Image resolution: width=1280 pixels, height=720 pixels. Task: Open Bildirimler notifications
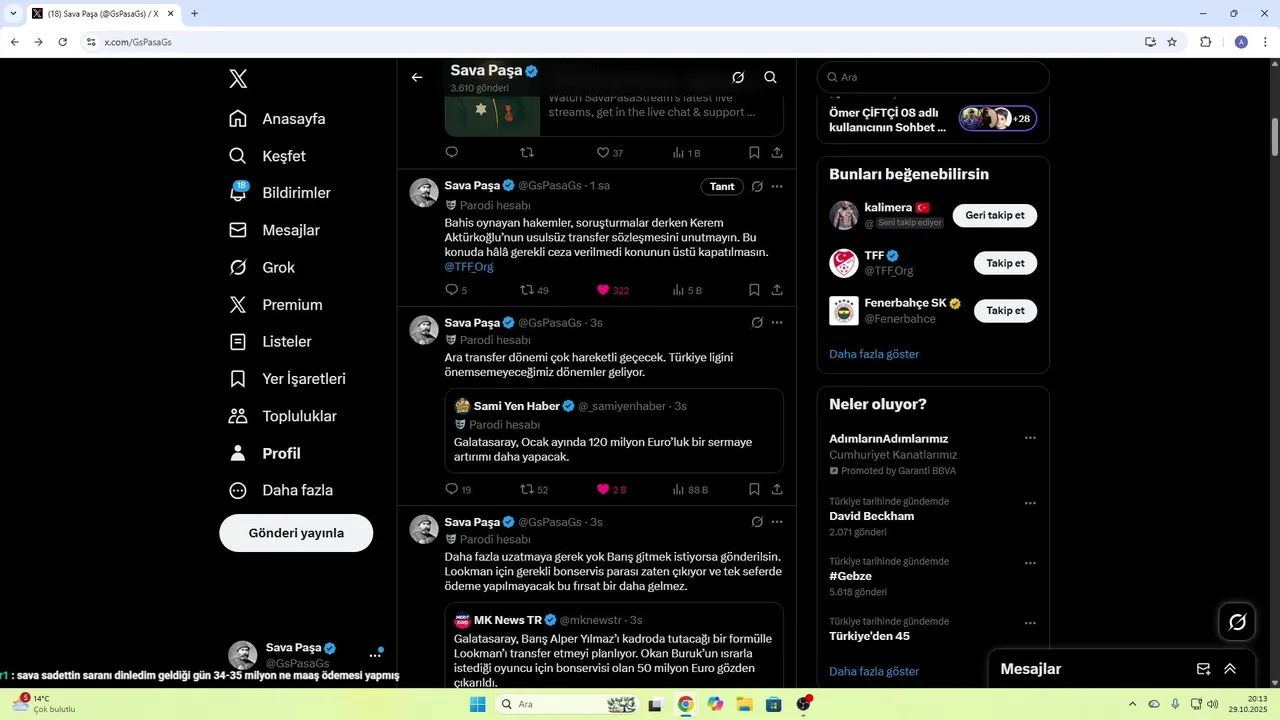click(x=279, y=193)
